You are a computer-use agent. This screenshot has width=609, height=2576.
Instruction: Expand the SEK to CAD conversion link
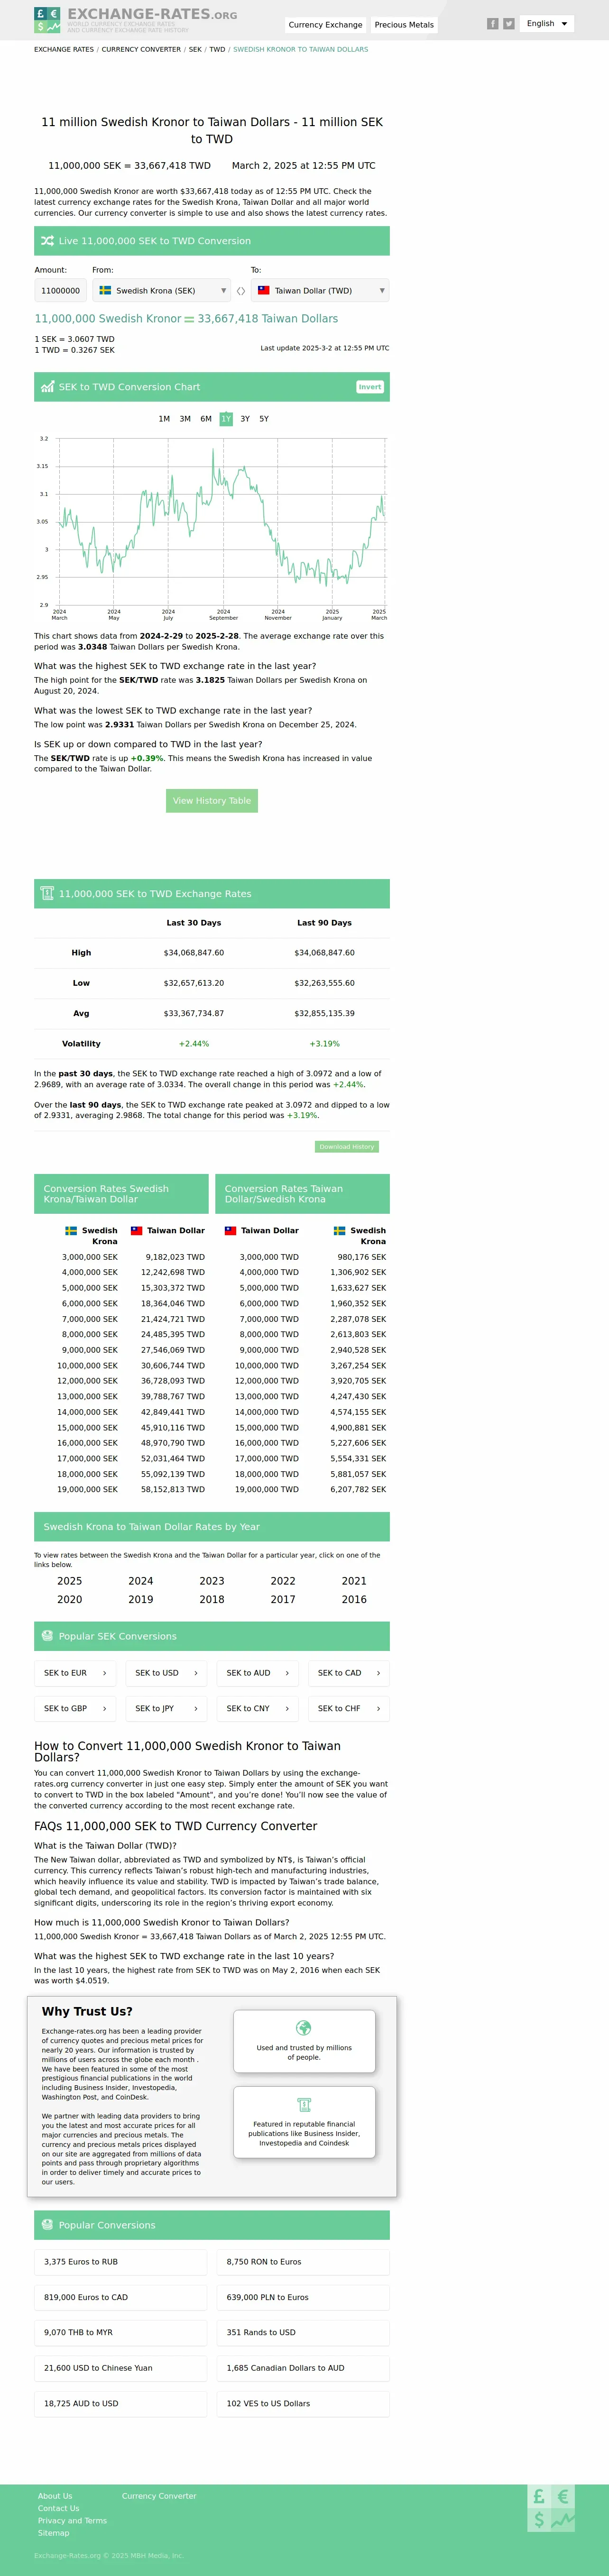(349, 1673)
